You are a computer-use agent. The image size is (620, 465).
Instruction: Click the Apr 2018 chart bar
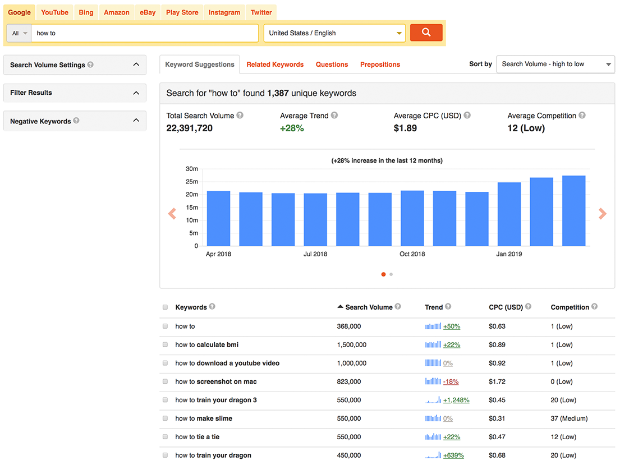(x=218, y=218)
